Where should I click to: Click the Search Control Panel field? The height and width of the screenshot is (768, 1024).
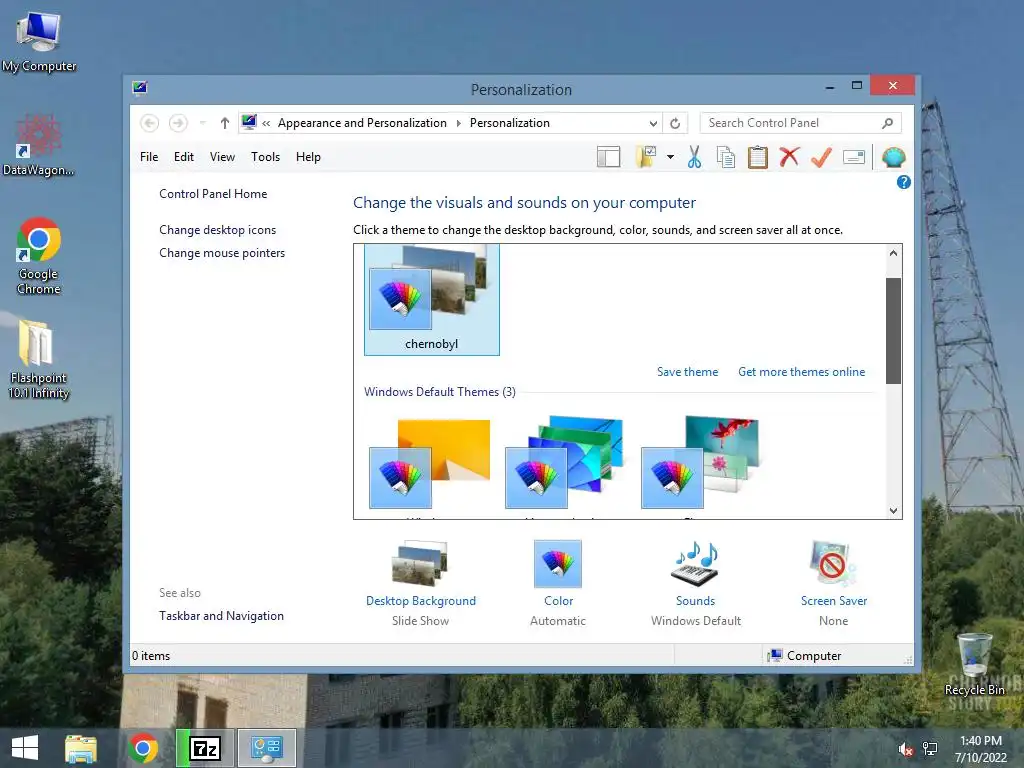(800, 123)
